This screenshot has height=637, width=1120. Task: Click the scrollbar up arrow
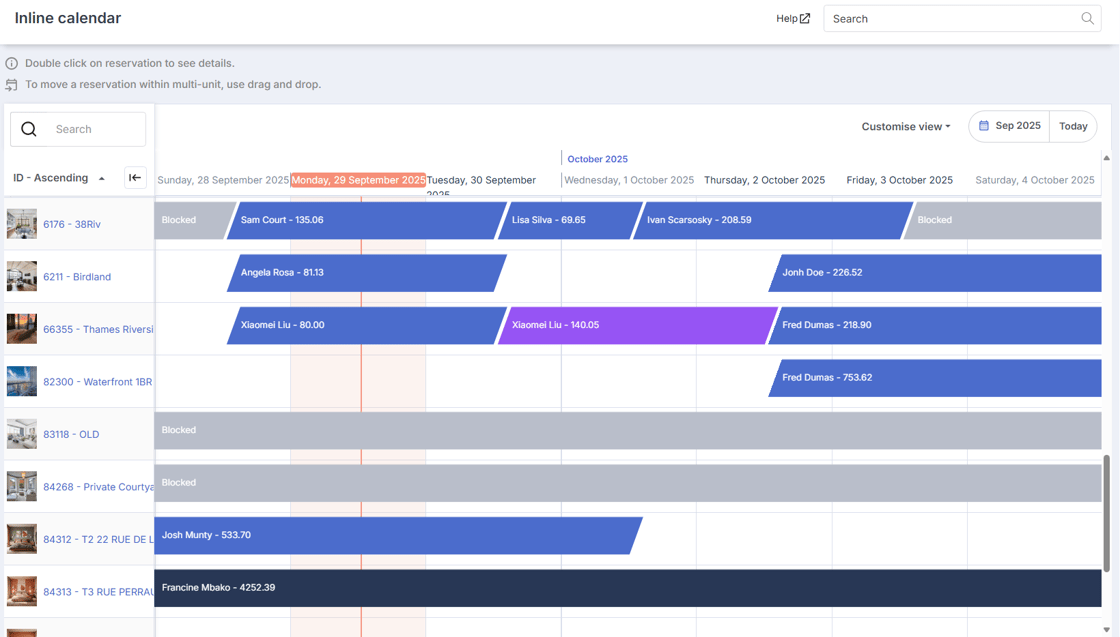(1106, 158)
